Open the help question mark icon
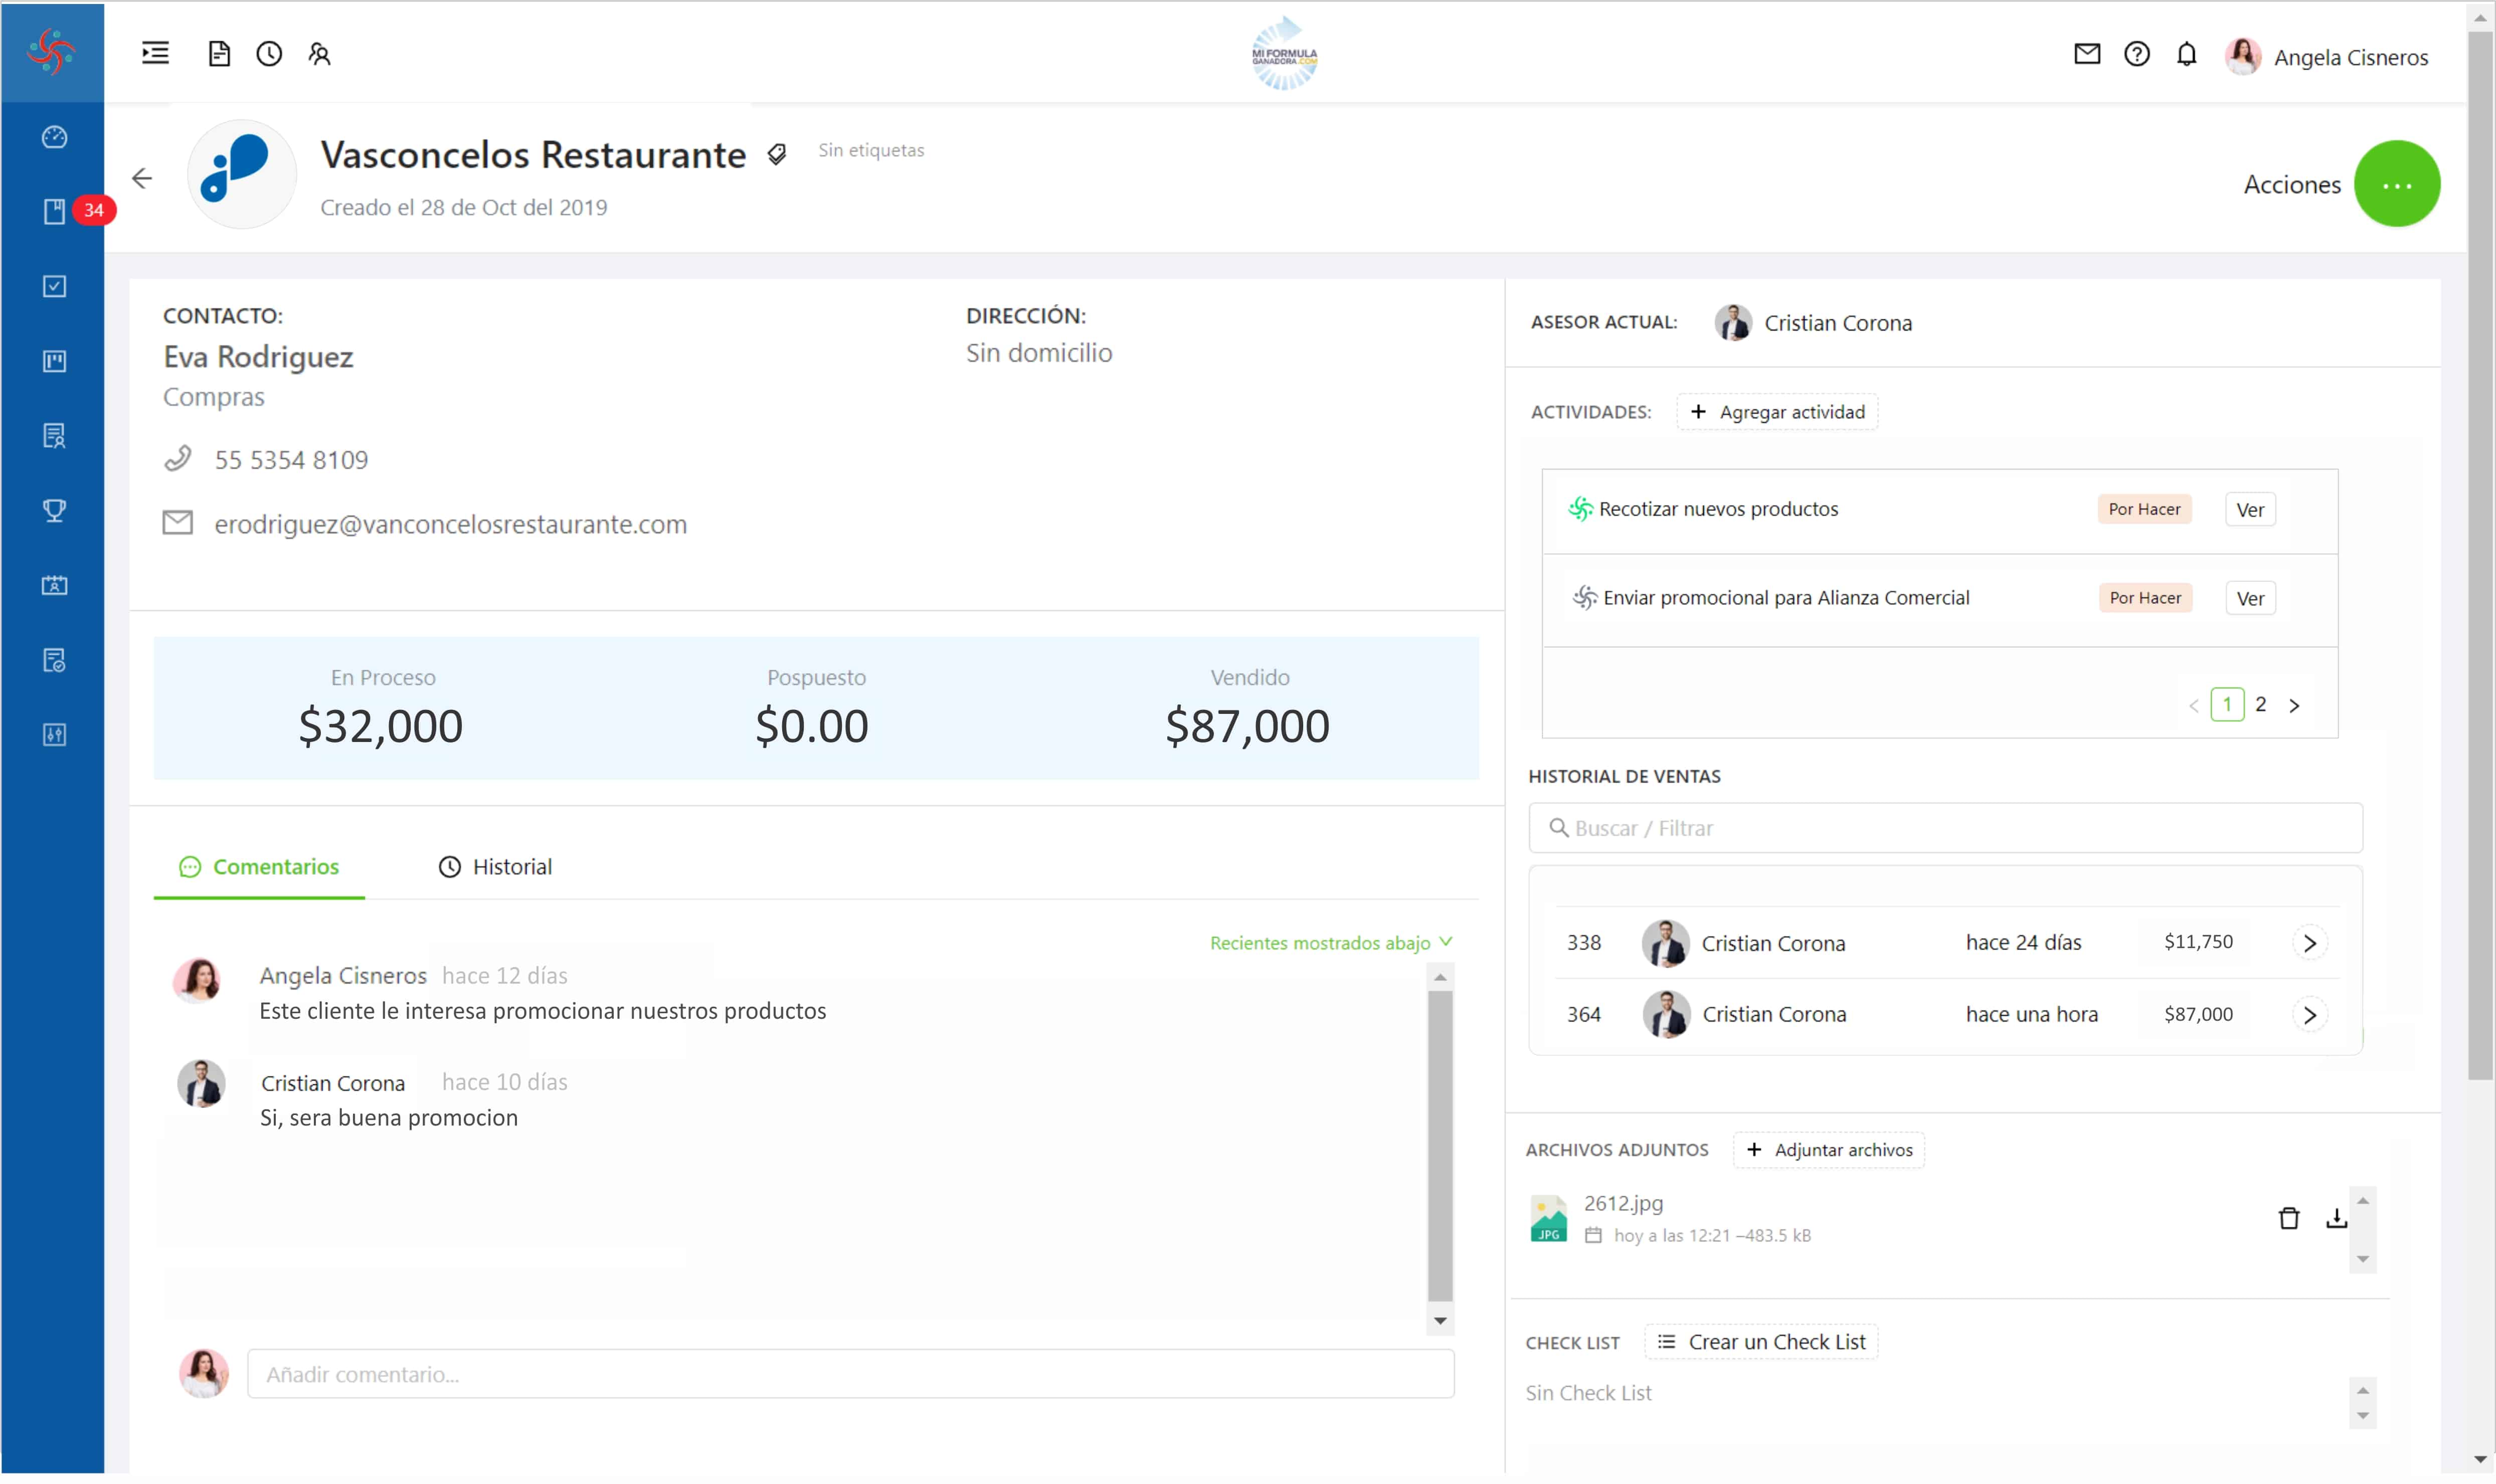Image resolution: width=2496 pixels, height=1484 pixels. click(x=2136, y=54)
